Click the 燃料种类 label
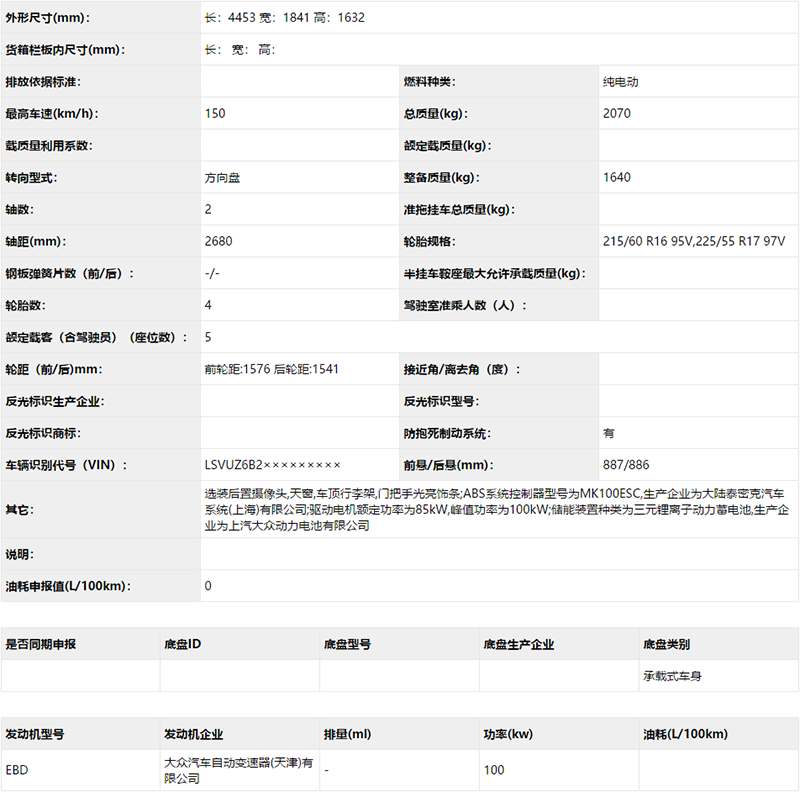 coord(430,82)
